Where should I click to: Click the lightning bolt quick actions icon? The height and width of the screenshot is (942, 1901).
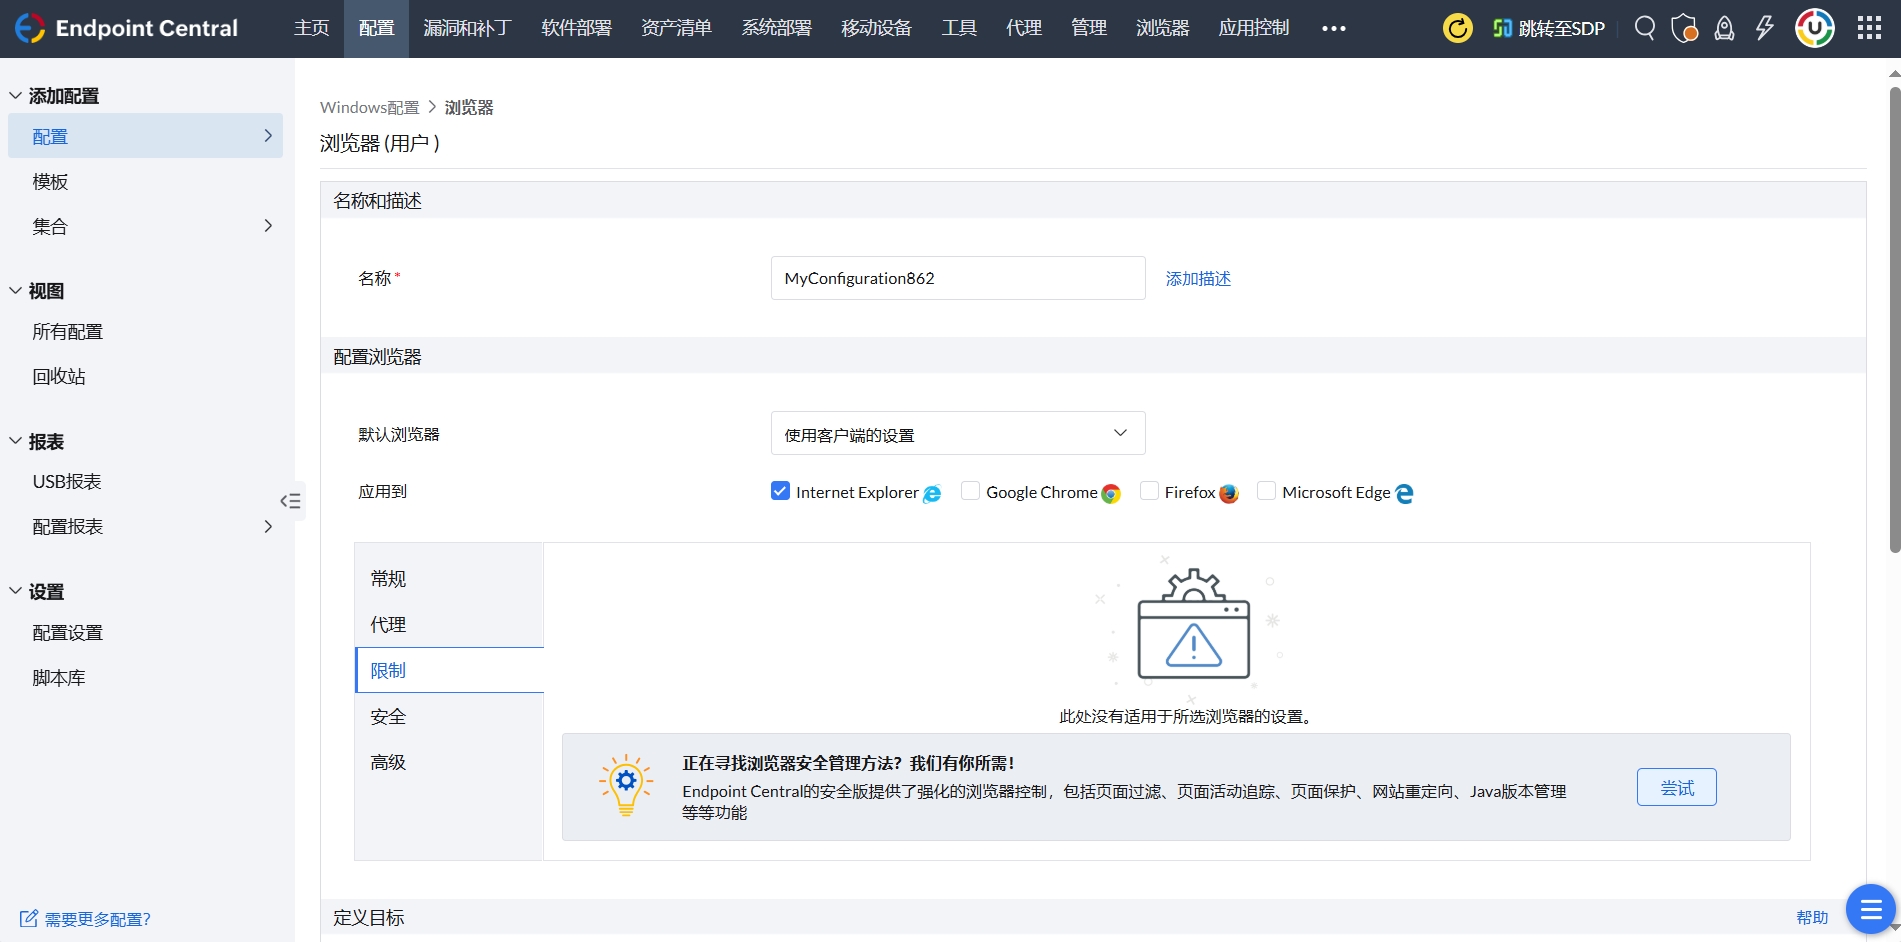[1764, 28]
